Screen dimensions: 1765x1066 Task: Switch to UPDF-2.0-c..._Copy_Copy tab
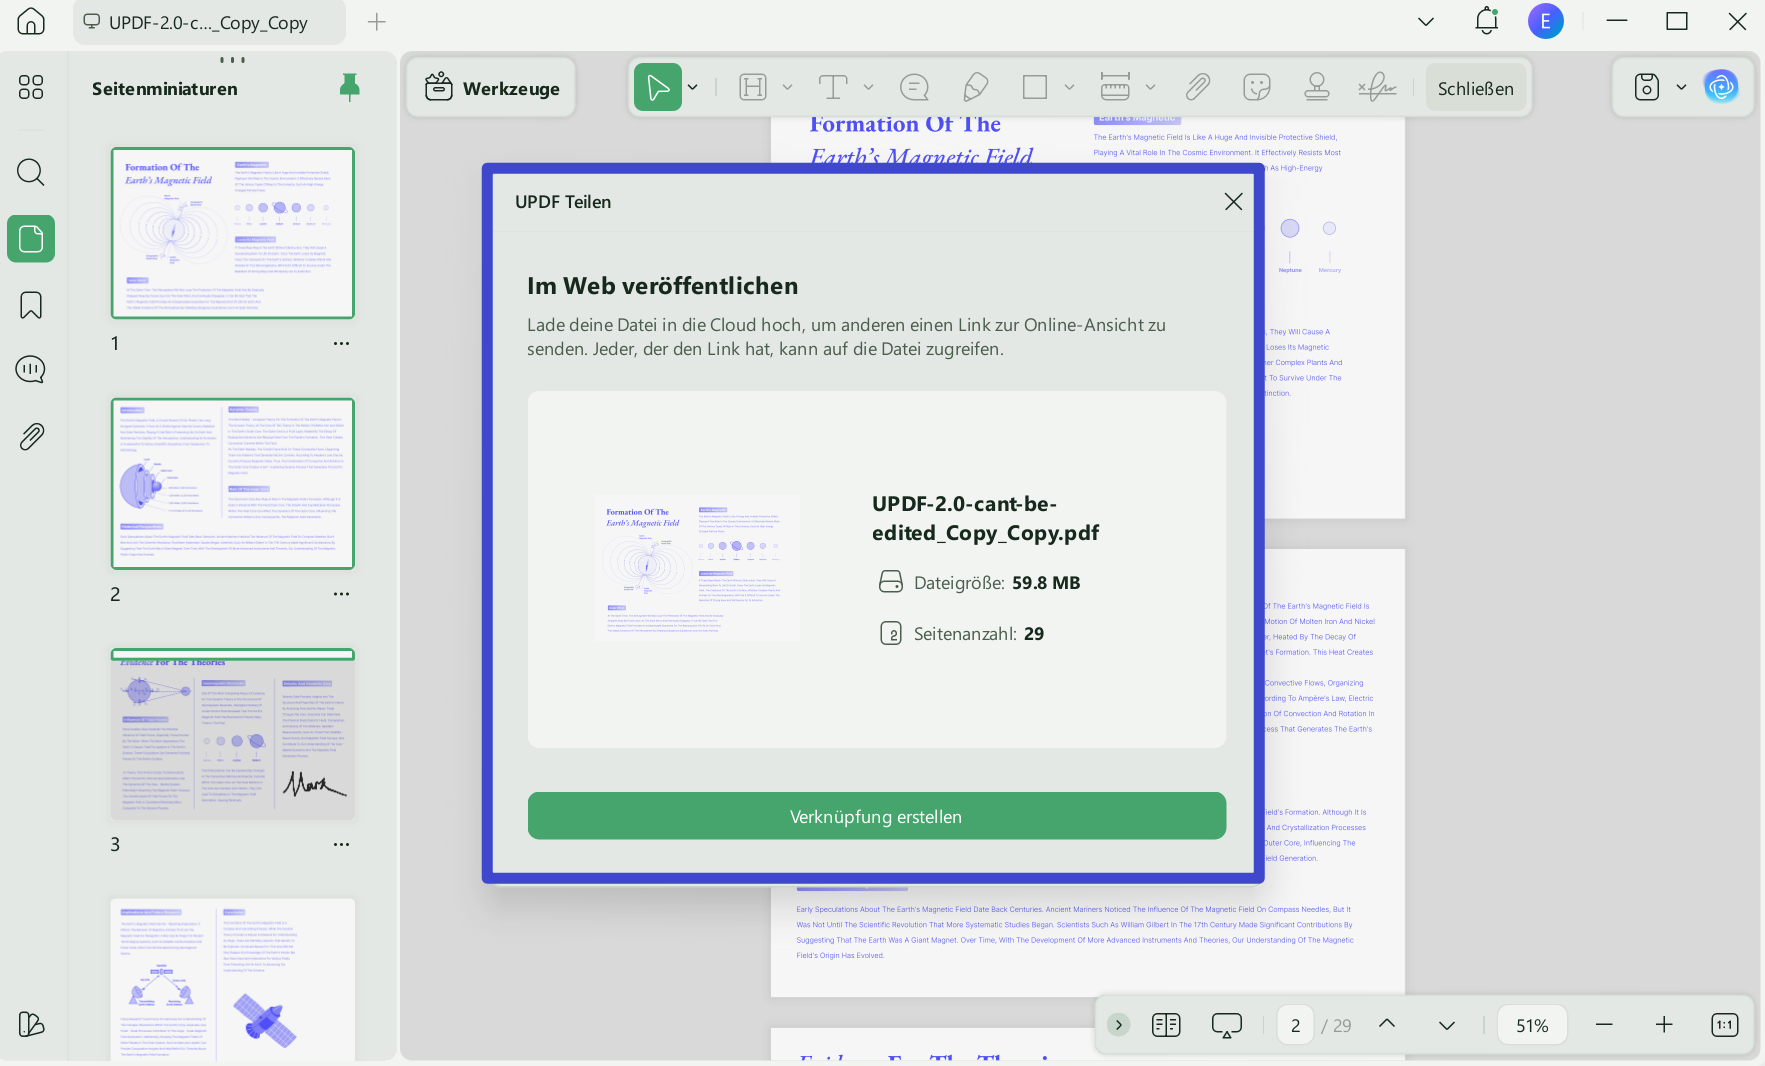tap(209, 22)
